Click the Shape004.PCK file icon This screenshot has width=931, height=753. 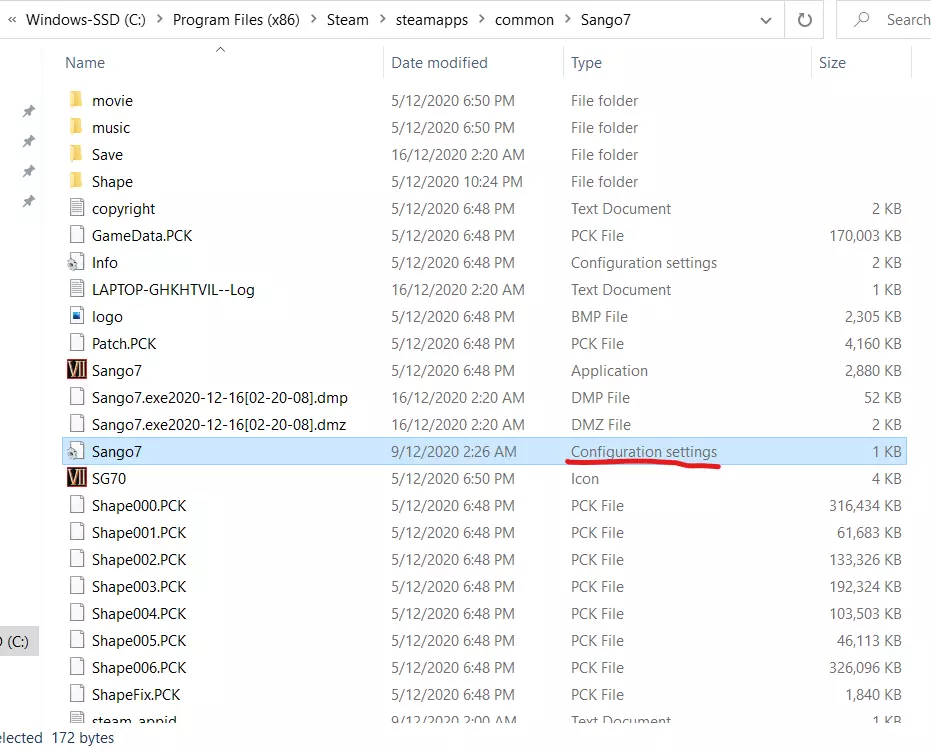[77, 613]
